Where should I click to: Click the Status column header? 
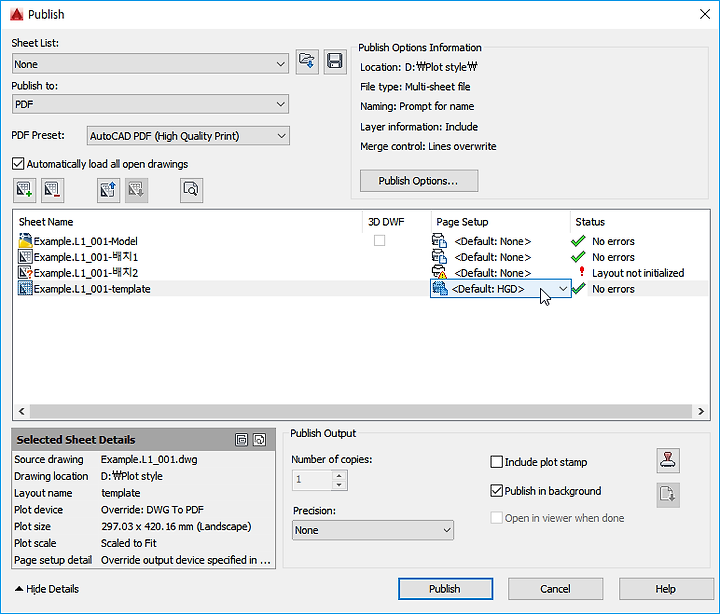tap(590, 222)
